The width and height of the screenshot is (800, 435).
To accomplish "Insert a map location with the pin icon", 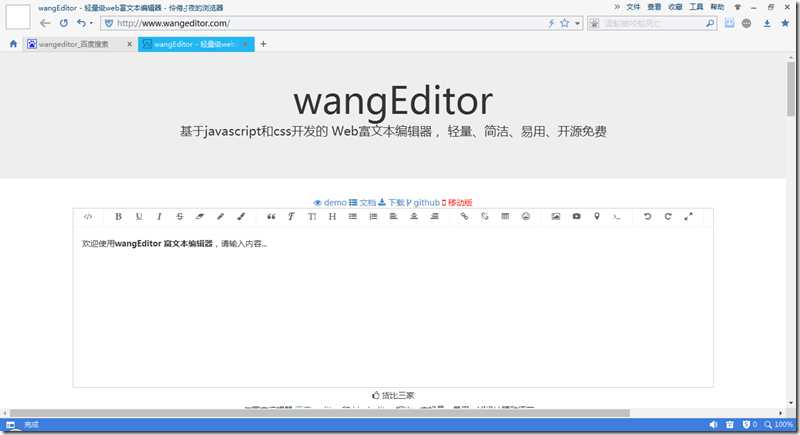I will point(596,217).
